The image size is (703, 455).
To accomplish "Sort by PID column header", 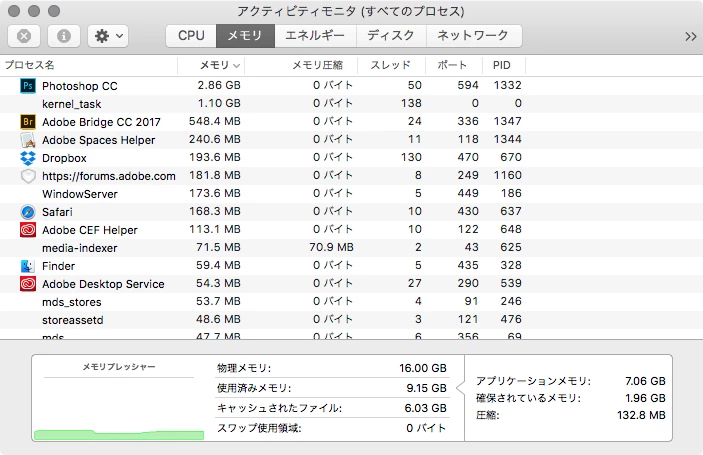I will pyautogui.click(x=503, y=65).
